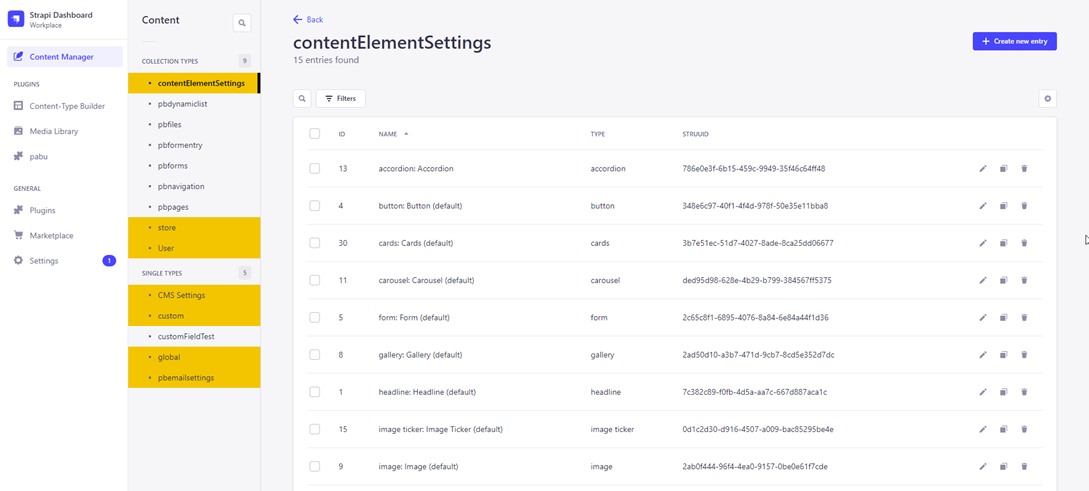Check the accordion: Accordion row checkbox

click(x=315, y=169)
